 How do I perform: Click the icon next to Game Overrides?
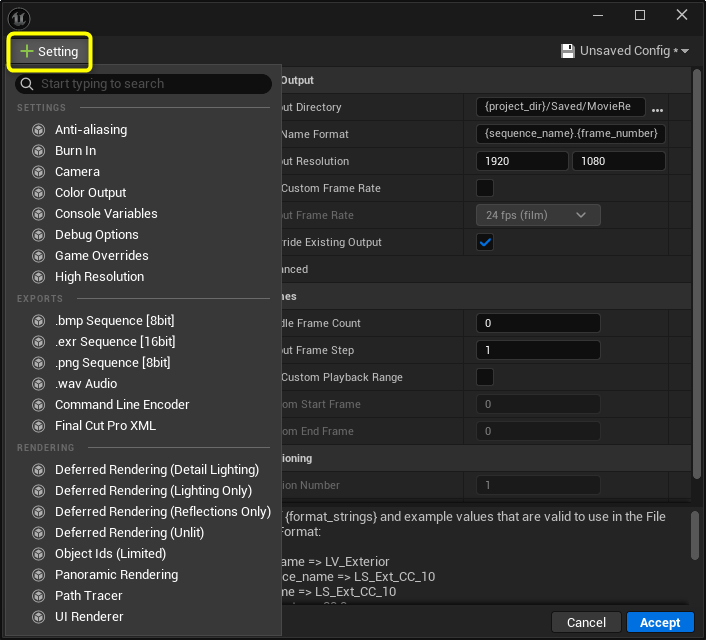point(39,256)
